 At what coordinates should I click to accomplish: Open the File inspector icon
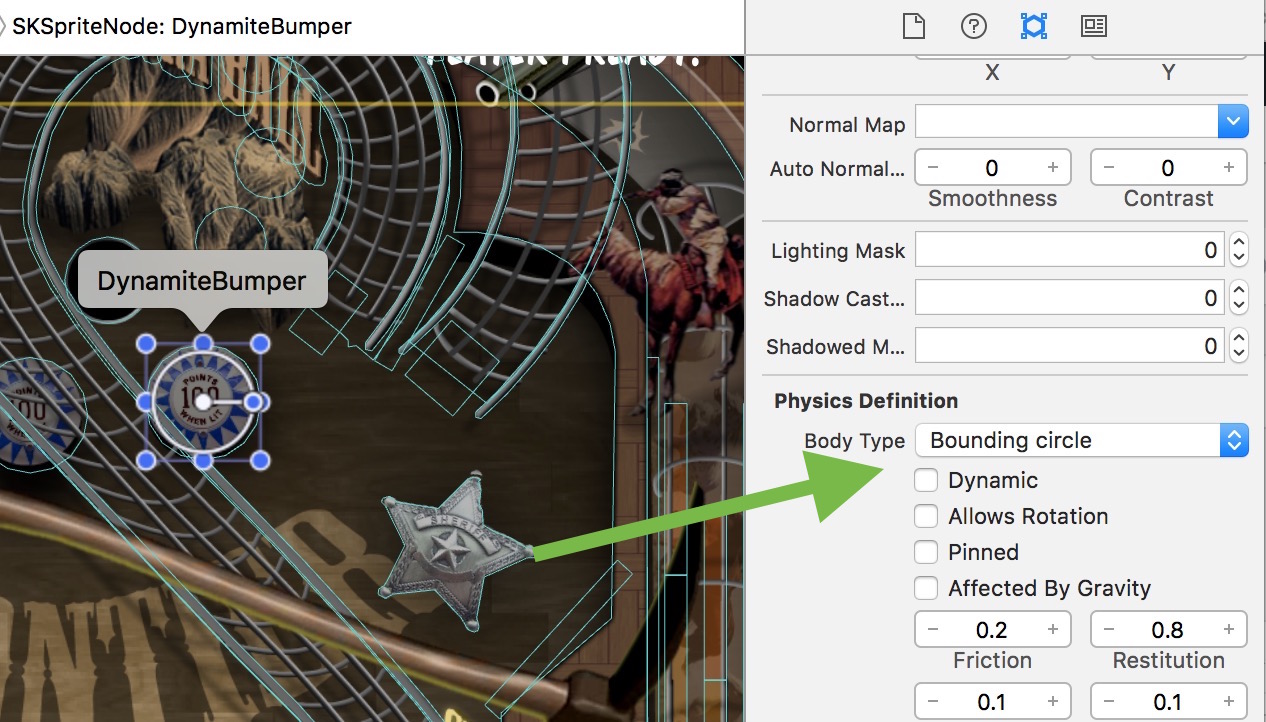click(x=913, y=26)
